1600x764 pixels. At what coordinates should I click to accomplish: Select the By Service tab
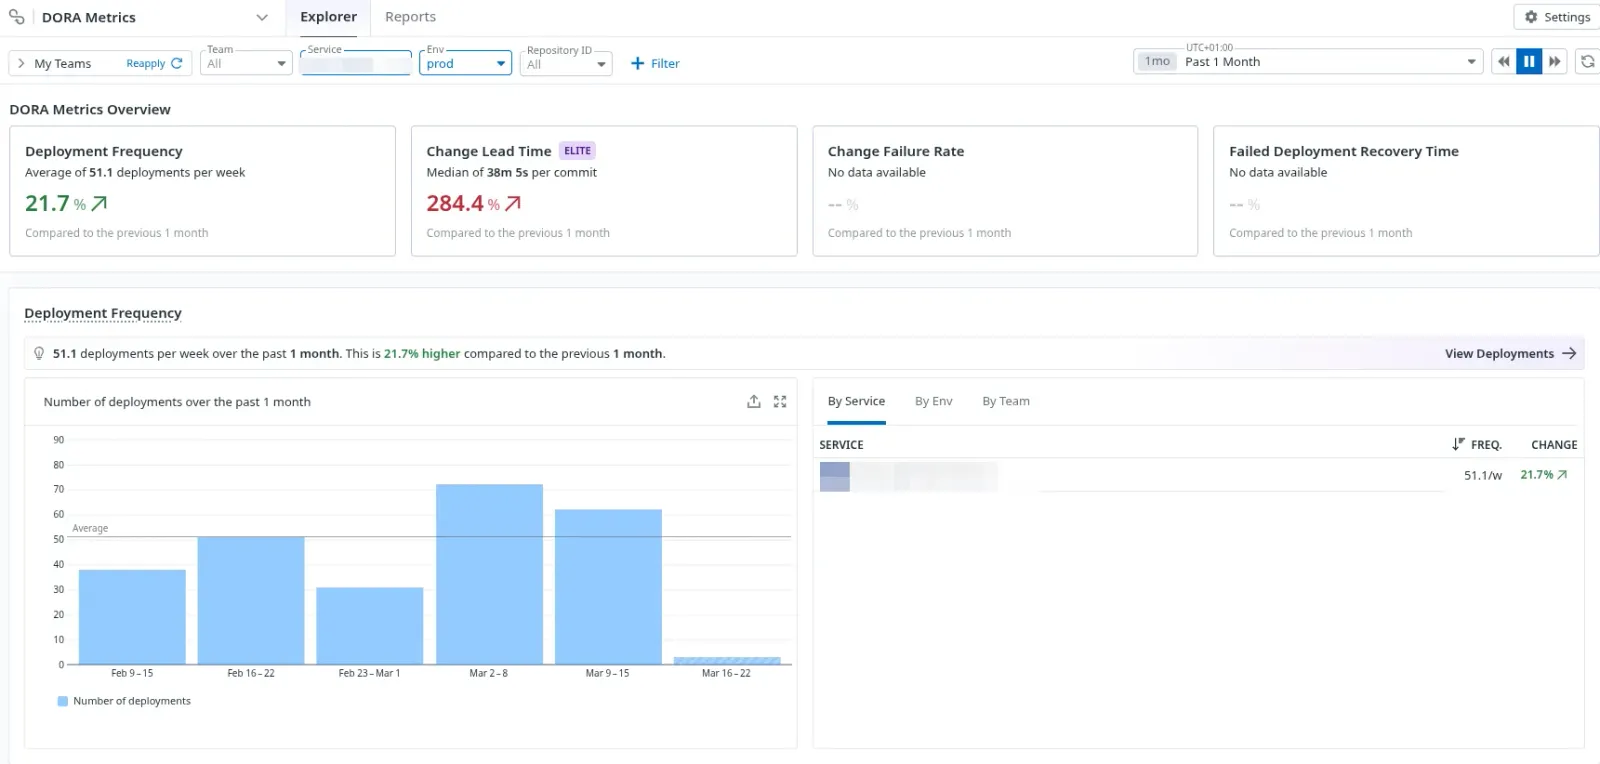856,401
